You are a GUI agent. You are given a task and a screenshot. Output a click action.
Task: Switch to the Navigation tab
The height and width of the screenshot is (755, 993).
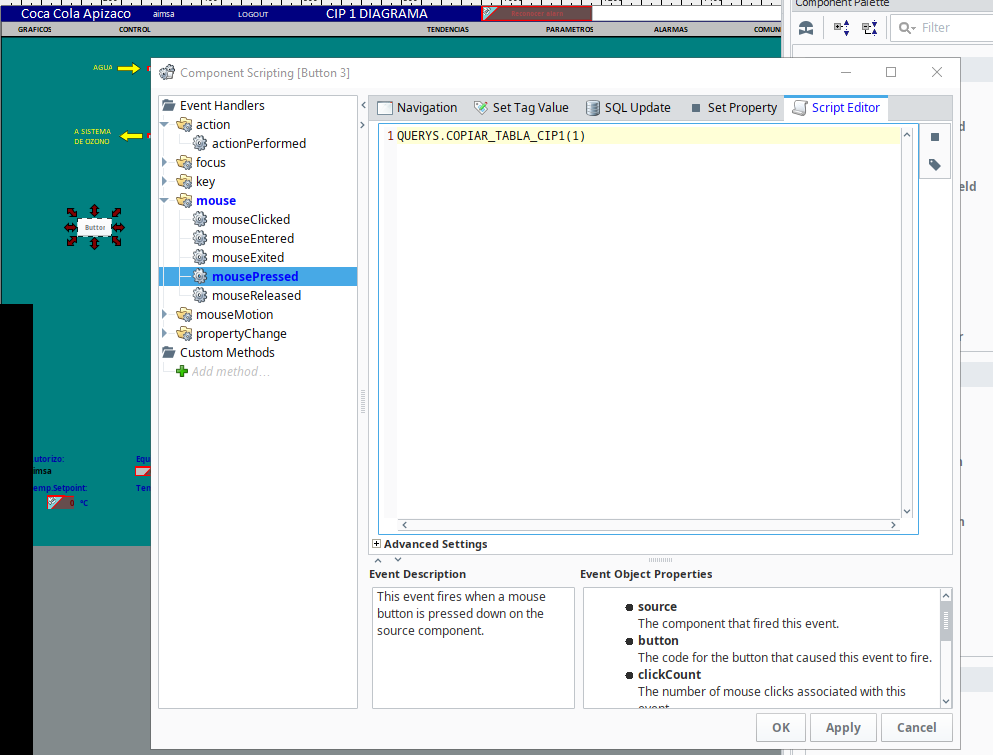tap(417, 108)
